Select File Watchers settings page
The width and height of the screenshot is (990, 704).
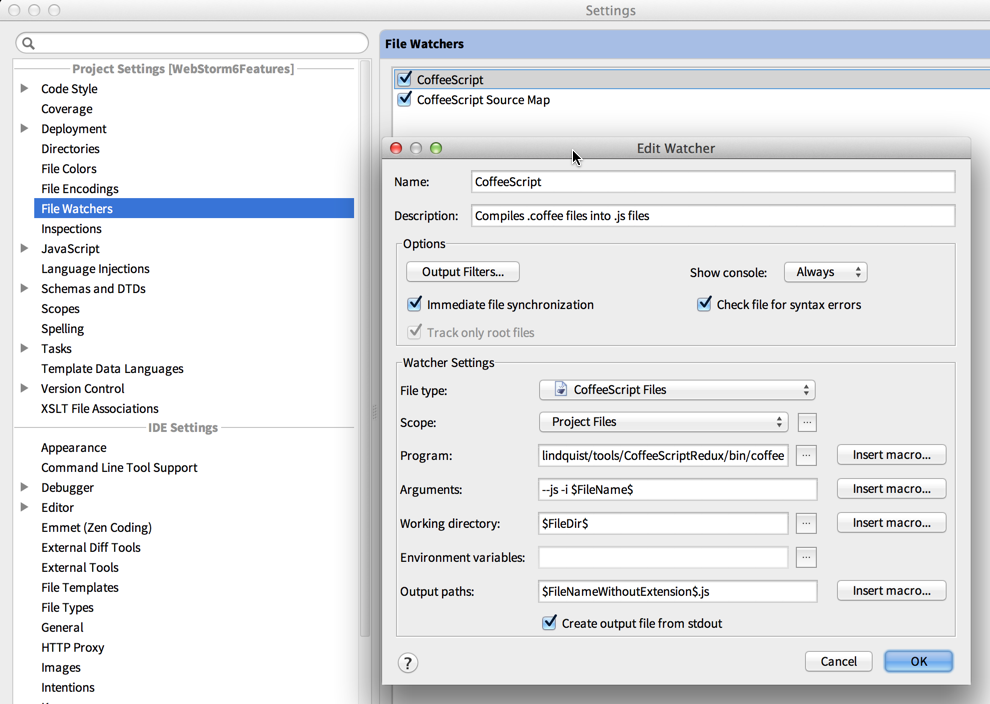click(194, 208)
